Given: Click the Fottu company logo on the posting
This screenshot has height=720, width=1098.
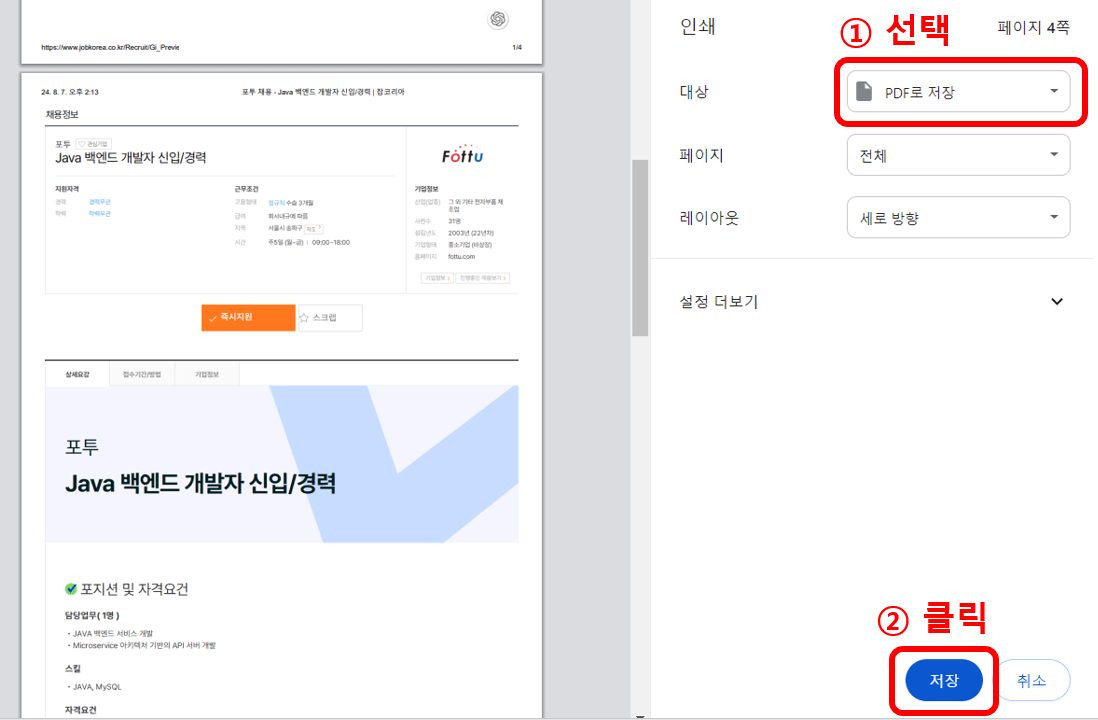Looking at the screenshot, I should click(464, 155).
